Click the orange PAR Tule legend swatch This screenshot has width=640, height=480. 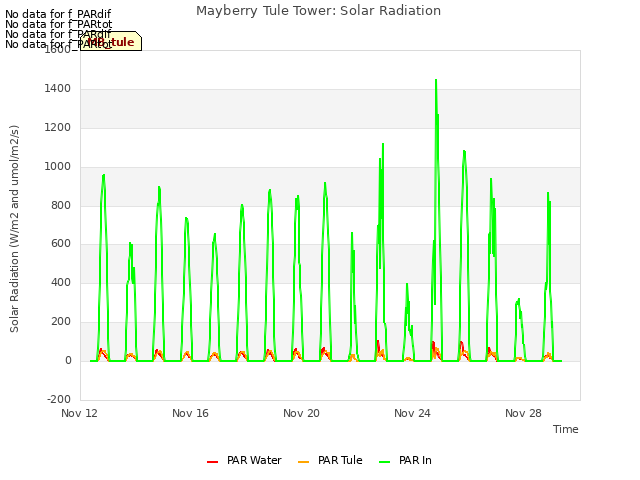click(x=303, y=462)
